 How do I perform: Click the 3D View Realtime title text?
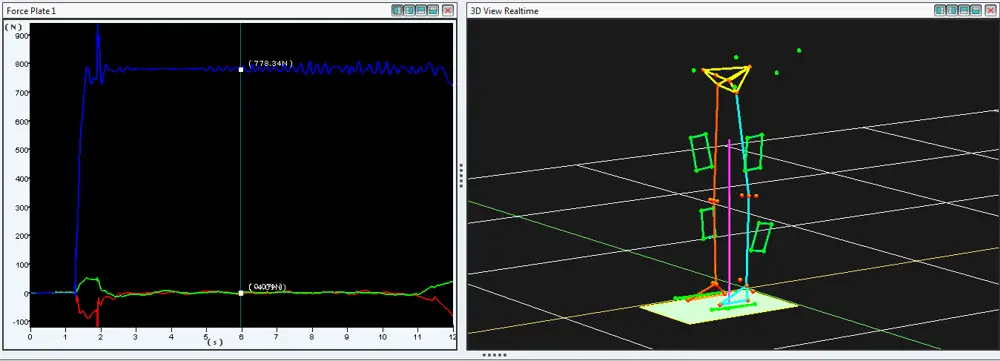click(x=504, y=11)
